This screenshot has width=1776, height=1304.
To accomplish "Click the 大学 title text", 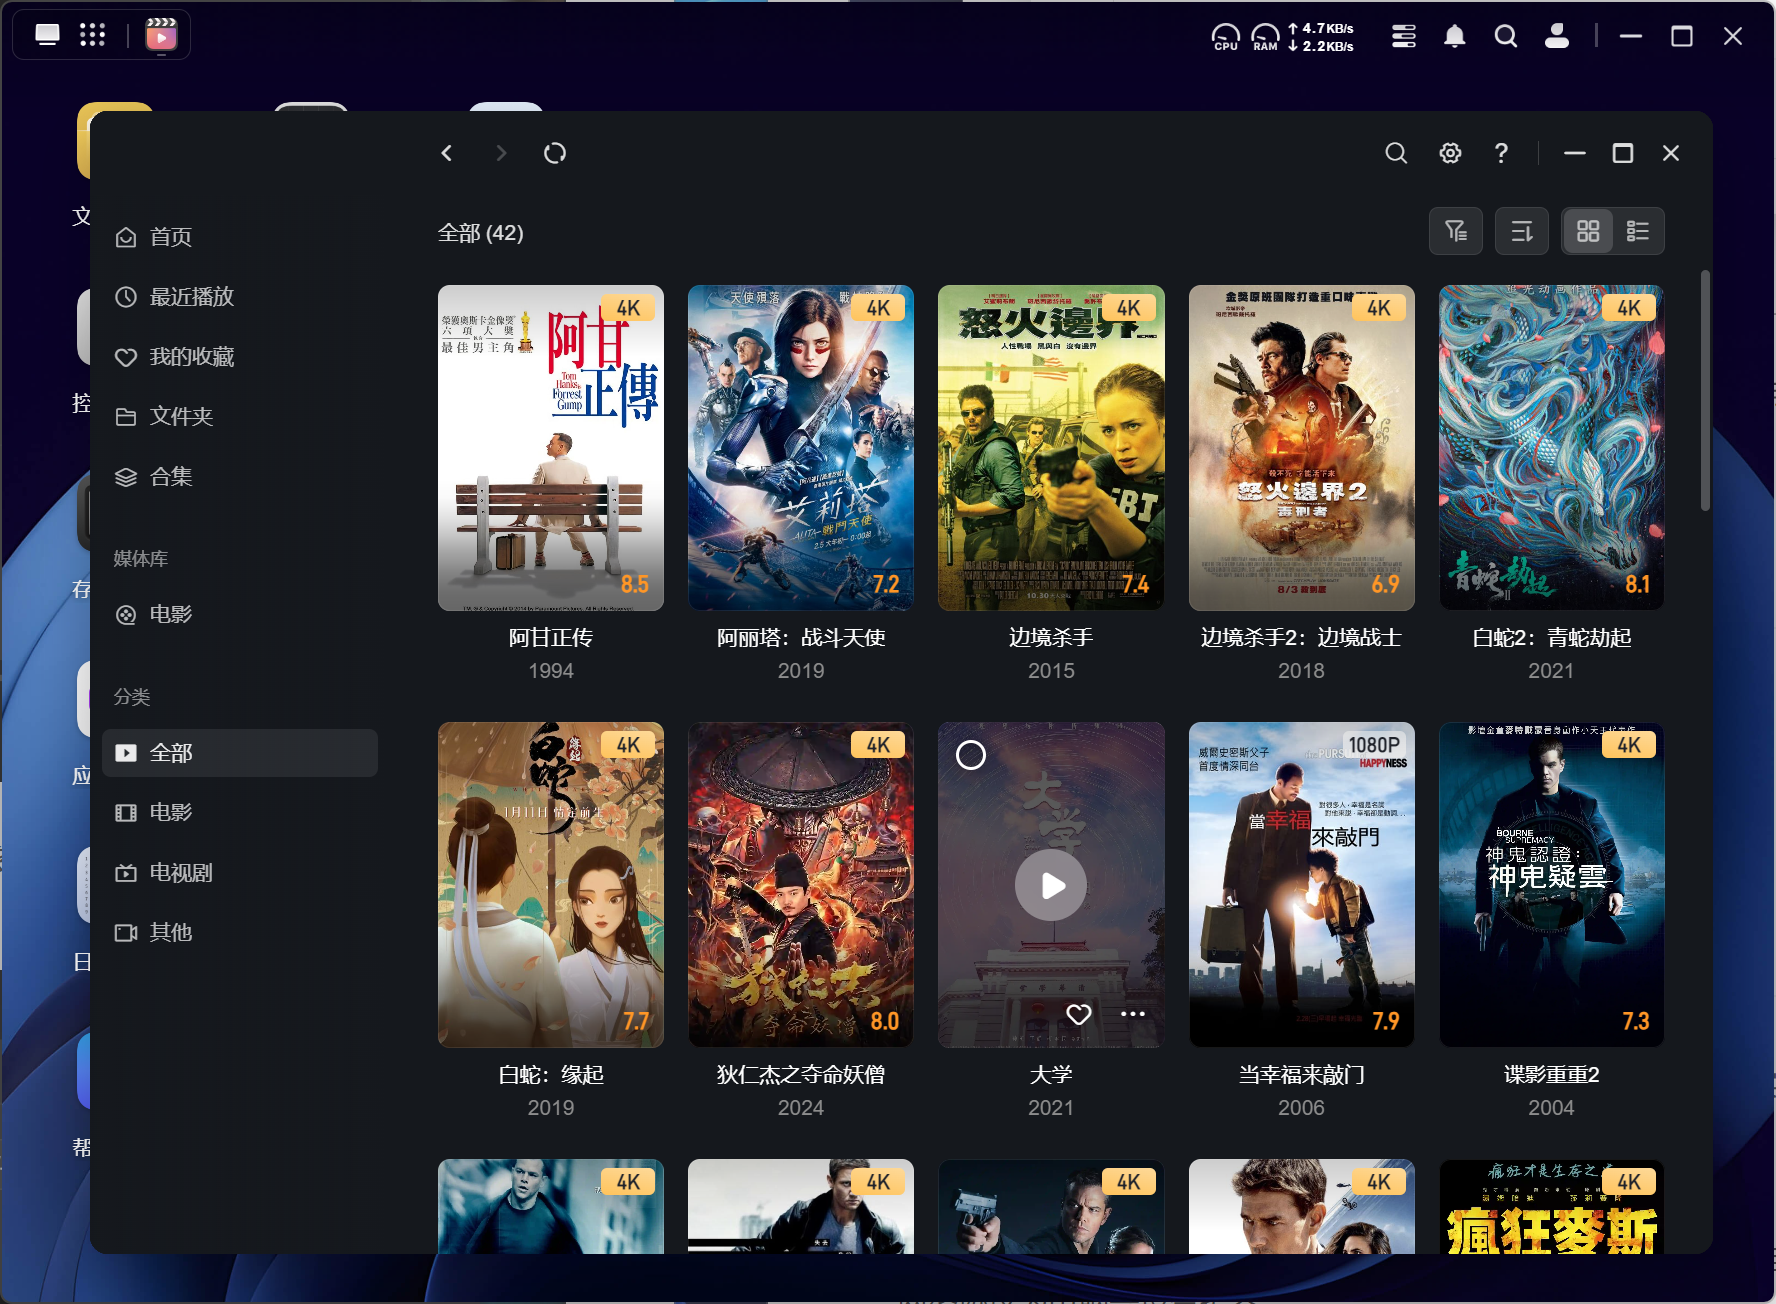I will tap(1051, 1075).
